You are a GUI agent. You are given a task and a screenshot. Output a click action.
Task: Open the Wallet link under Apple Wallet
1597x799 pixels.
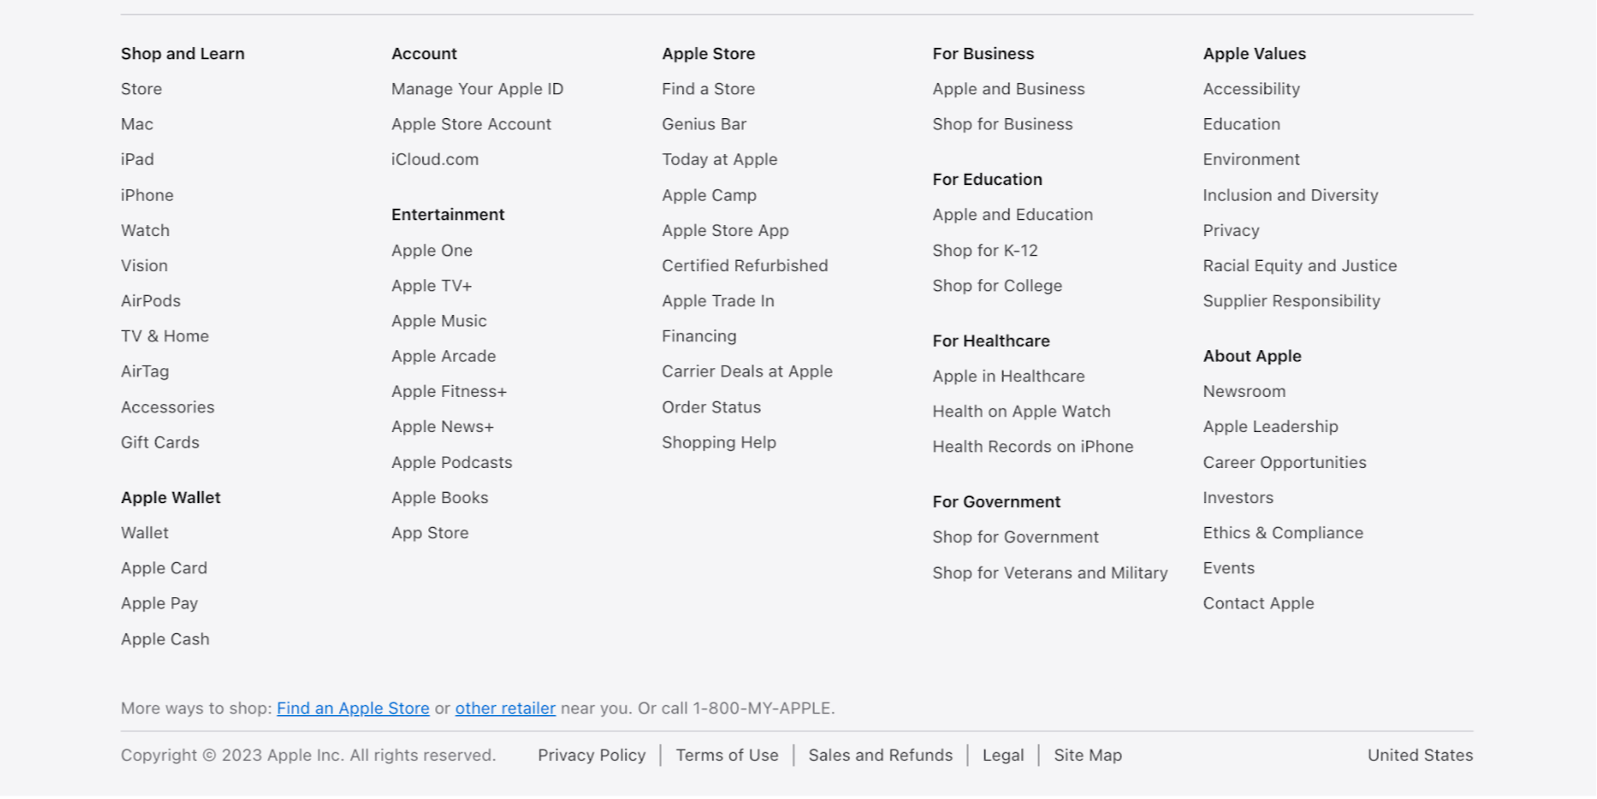[x=145, y=533]
